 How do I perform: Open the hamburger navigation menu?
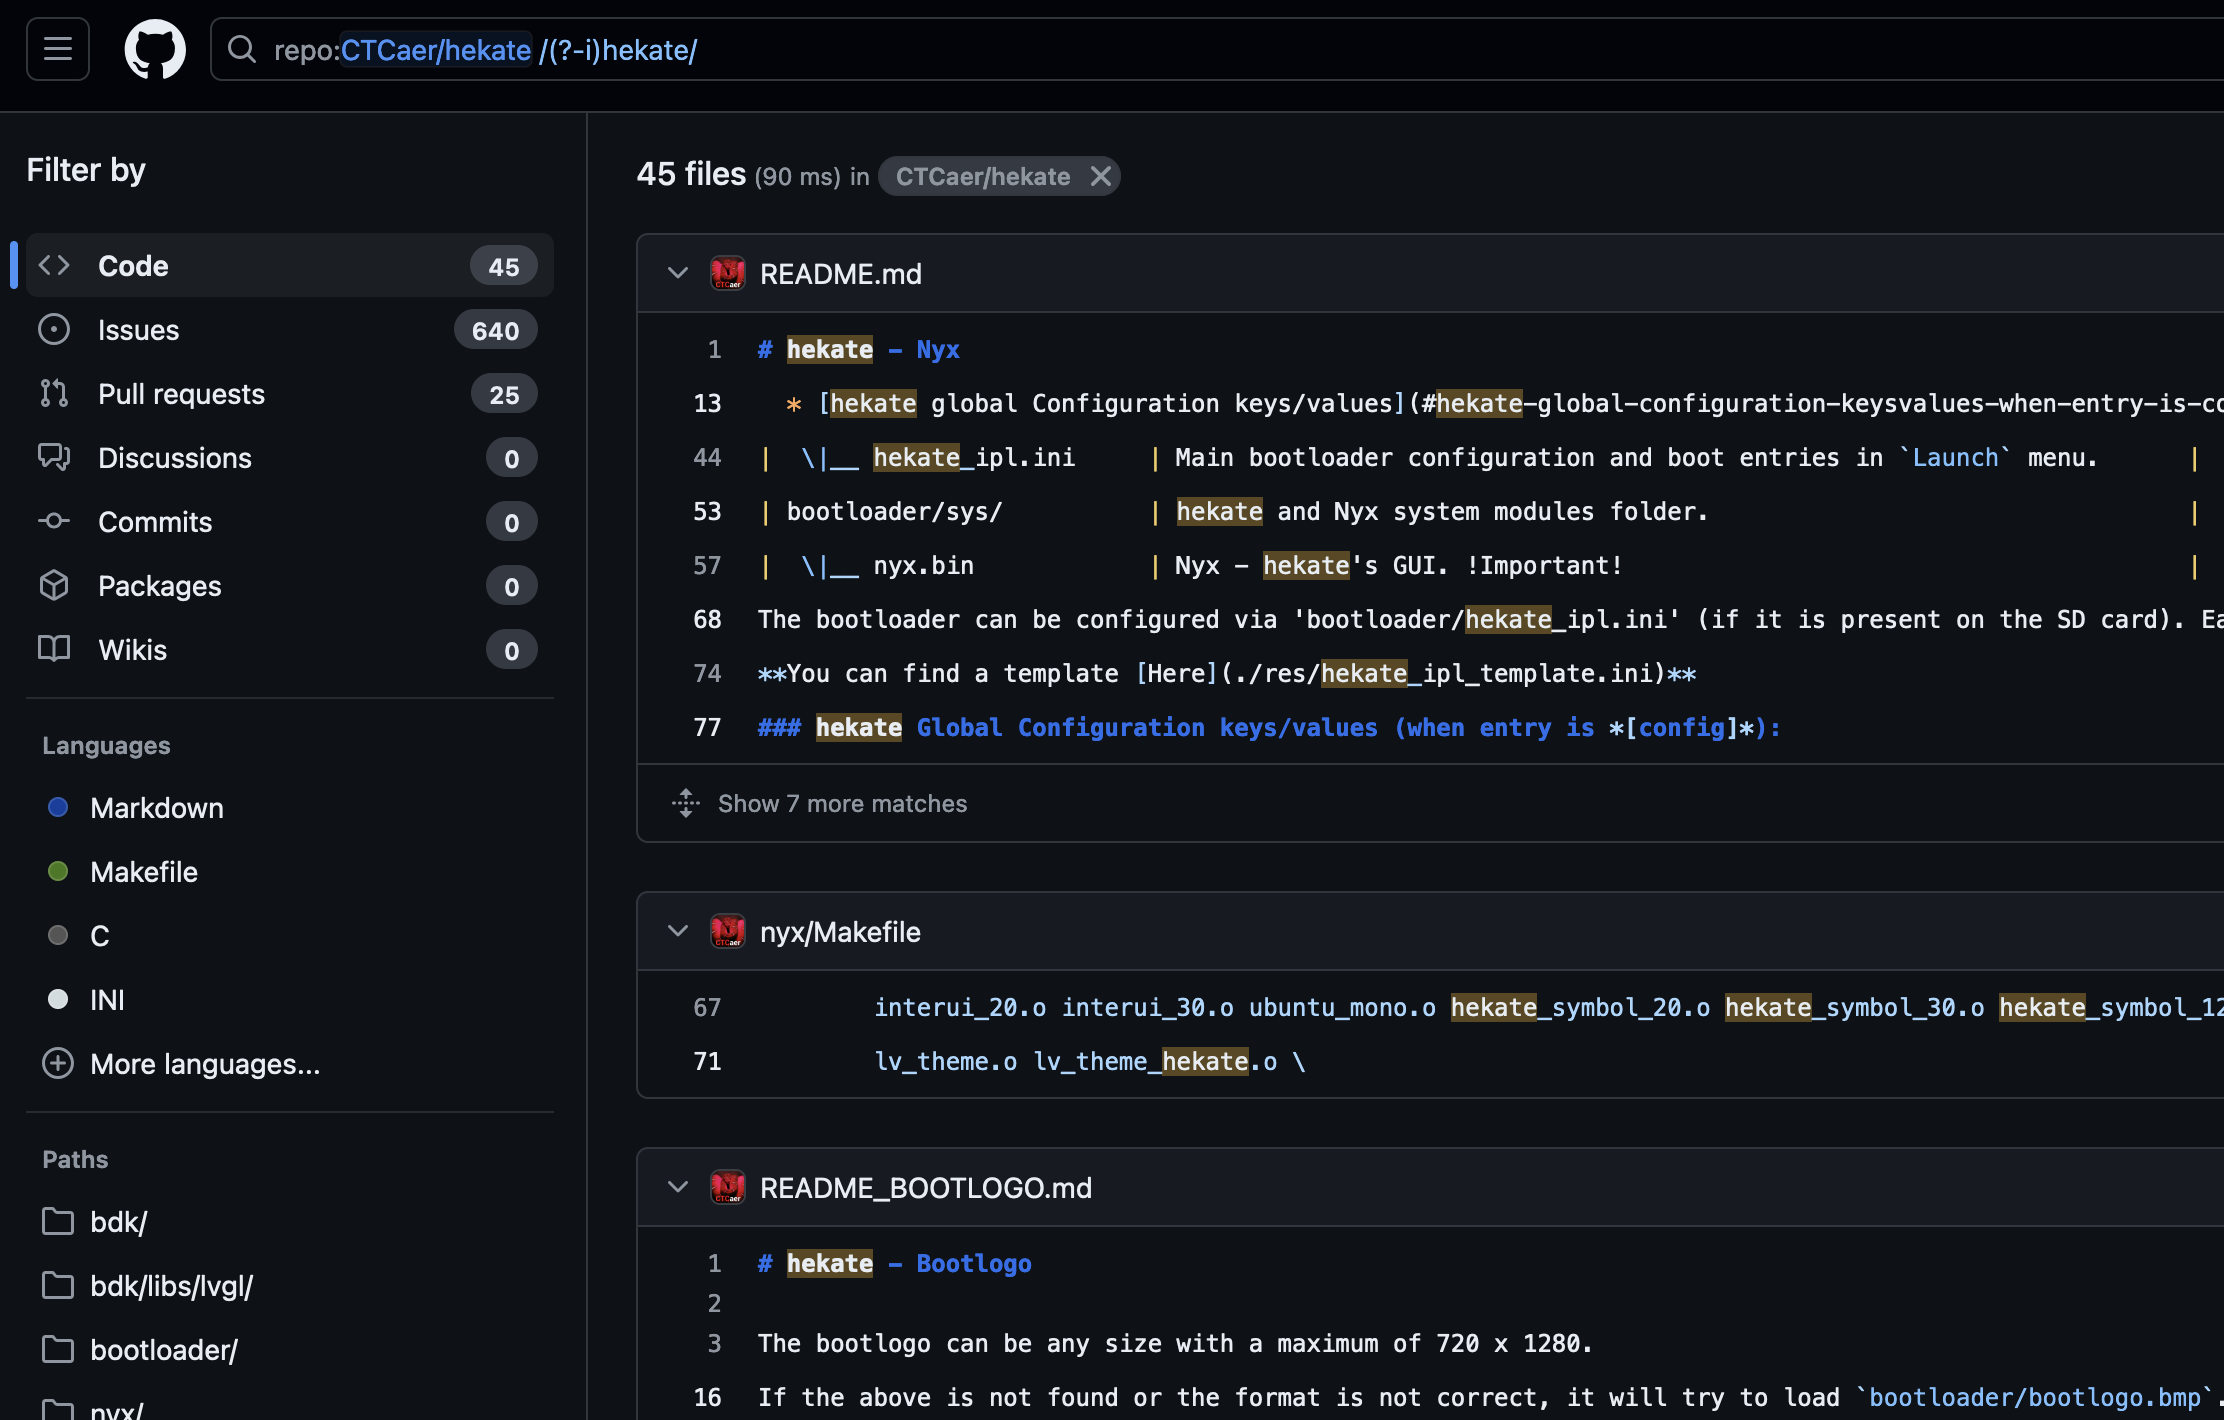point(58,49)
